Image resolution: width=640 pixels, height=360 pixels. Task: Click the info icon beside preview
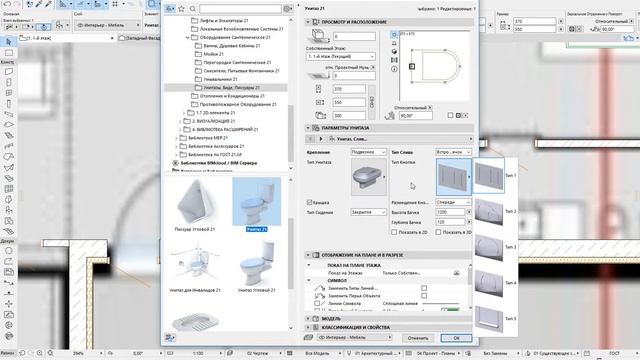394,69
